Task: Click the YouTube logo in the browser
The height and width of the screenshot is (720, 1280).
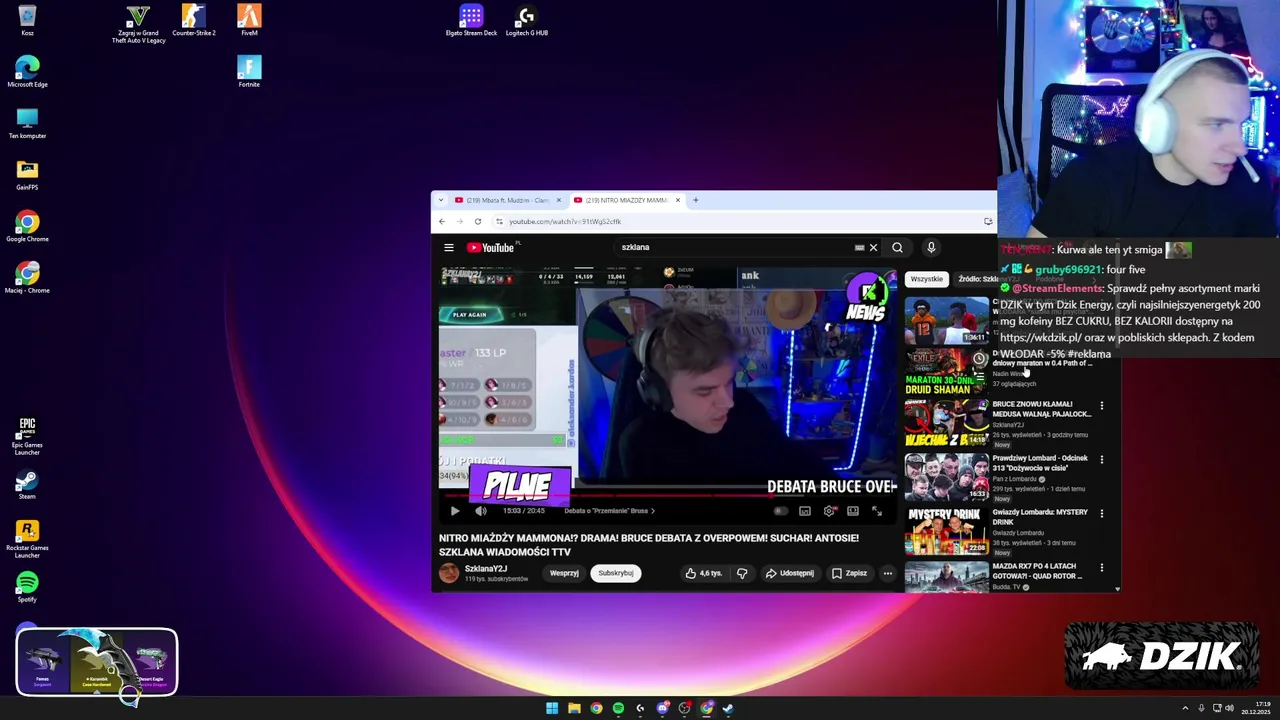Action: [490, 247]
